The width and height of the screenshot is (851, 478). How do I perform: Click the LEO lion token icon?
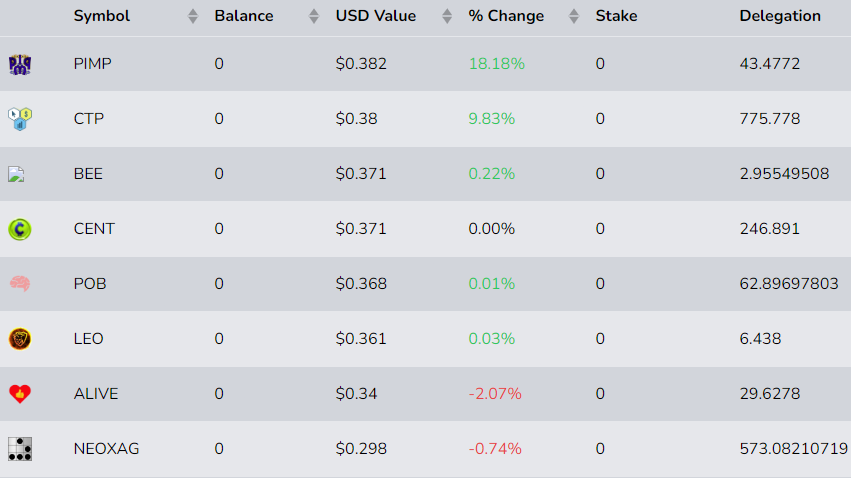click(20, 339)
